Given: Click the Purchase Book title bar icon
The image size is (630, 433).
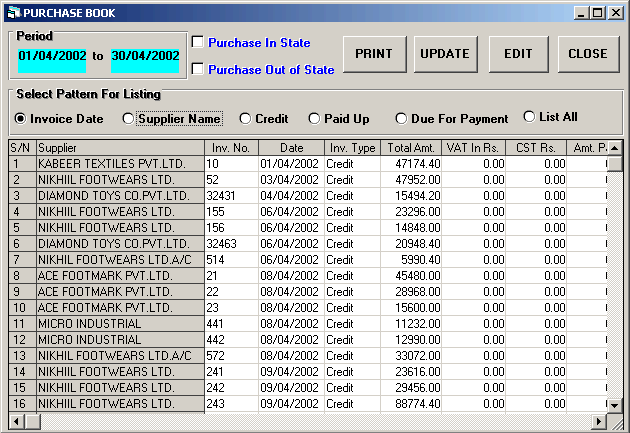Looking at the screenshot, I should pyautogui.click(x=14, y=13).
